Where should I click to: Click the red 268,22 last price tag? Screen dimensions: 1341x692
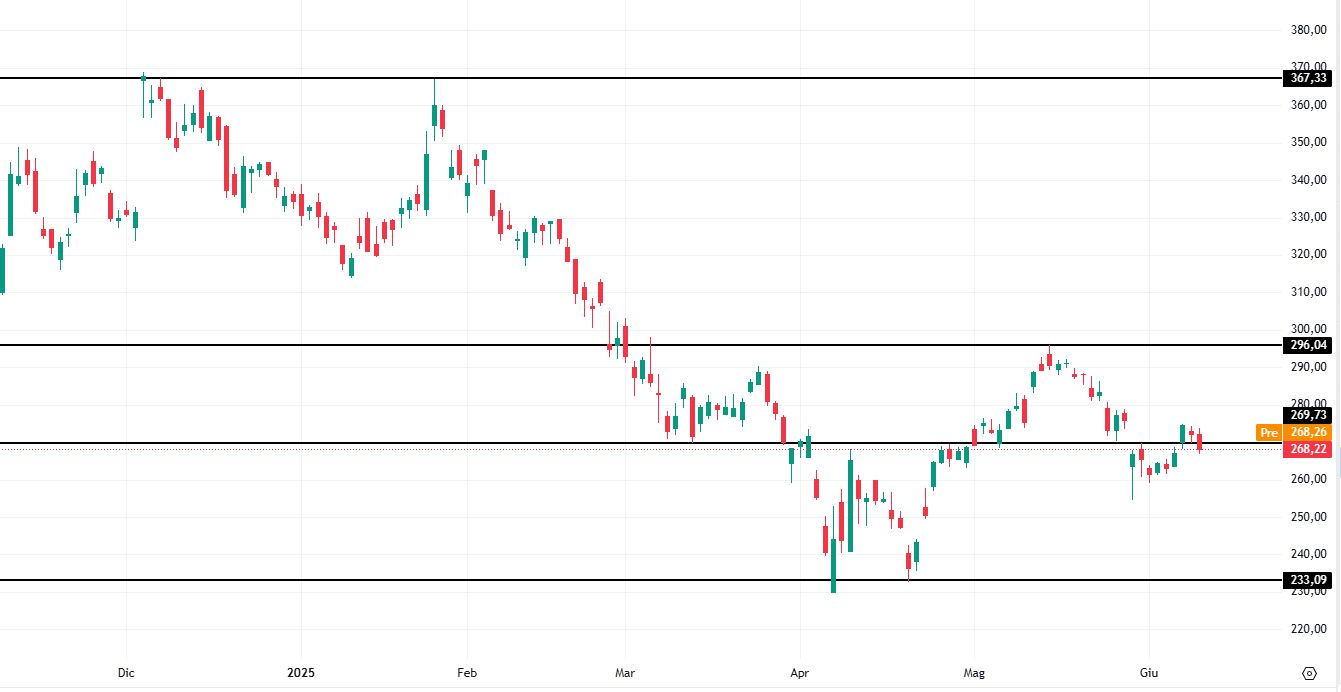pyautogui.click(x=1308, y=449)
